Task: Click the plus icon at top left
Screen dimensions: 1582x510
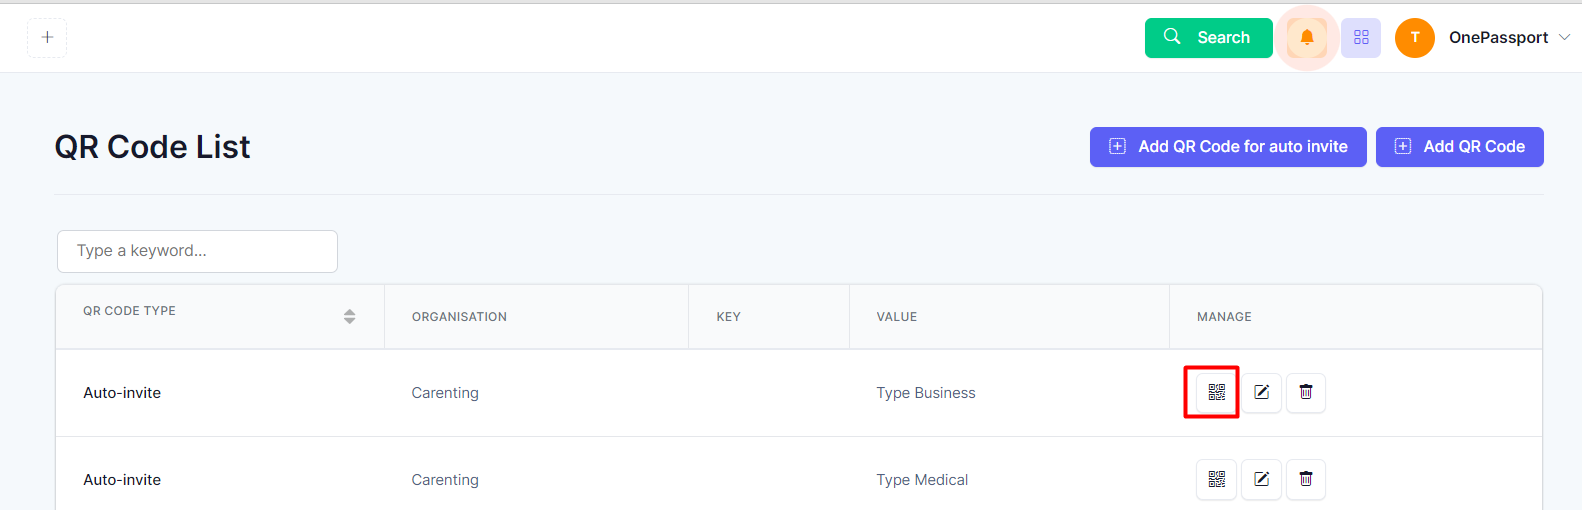Action: coord(47,38)
